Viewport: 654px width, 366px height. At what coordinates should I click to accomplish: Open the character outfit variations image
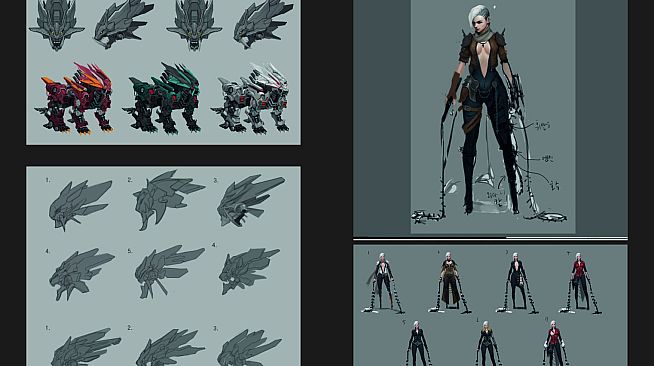(x=490, y=305)
